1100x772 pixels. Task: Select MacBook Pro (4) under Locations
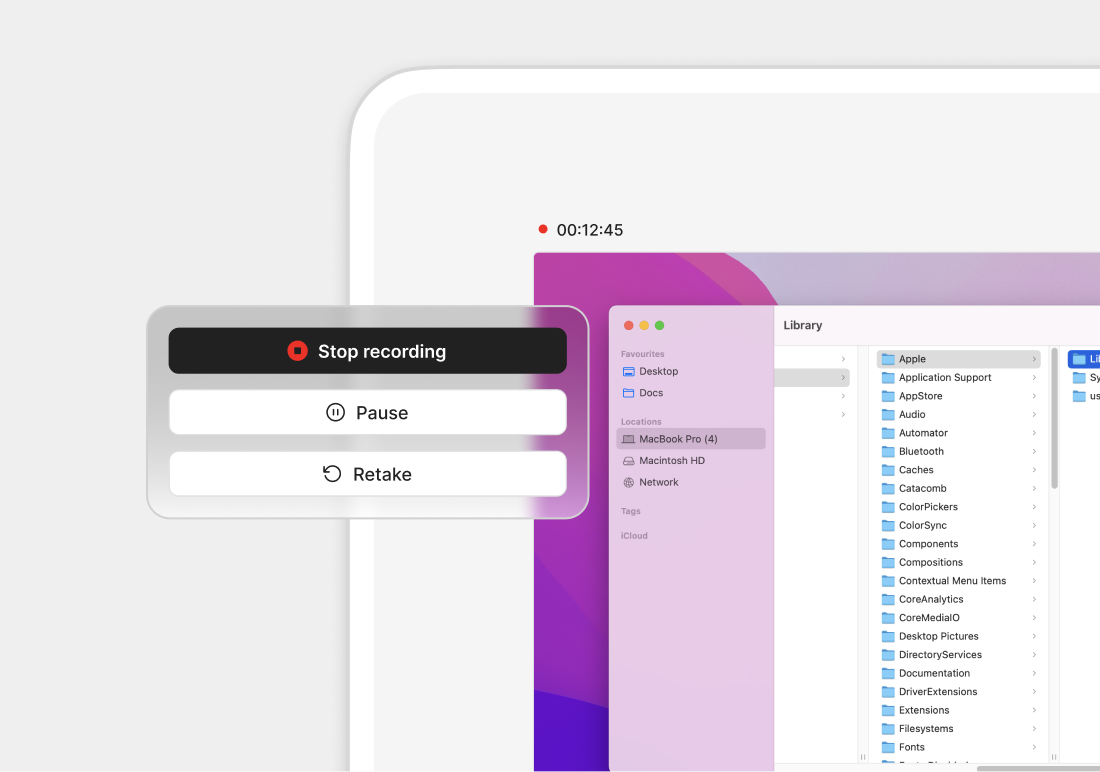pyautogui.click(x=691, y=439)
